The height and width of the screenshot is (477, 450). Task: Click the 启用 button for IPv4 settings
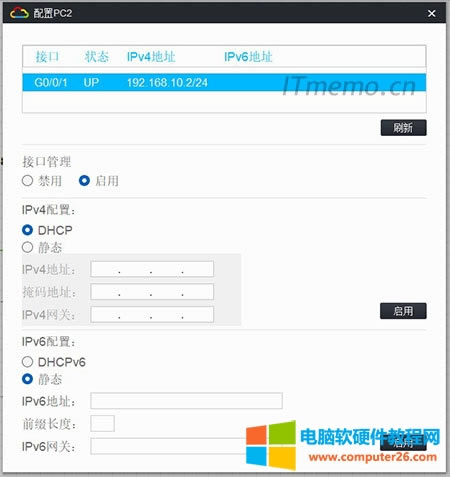point(403,311)
